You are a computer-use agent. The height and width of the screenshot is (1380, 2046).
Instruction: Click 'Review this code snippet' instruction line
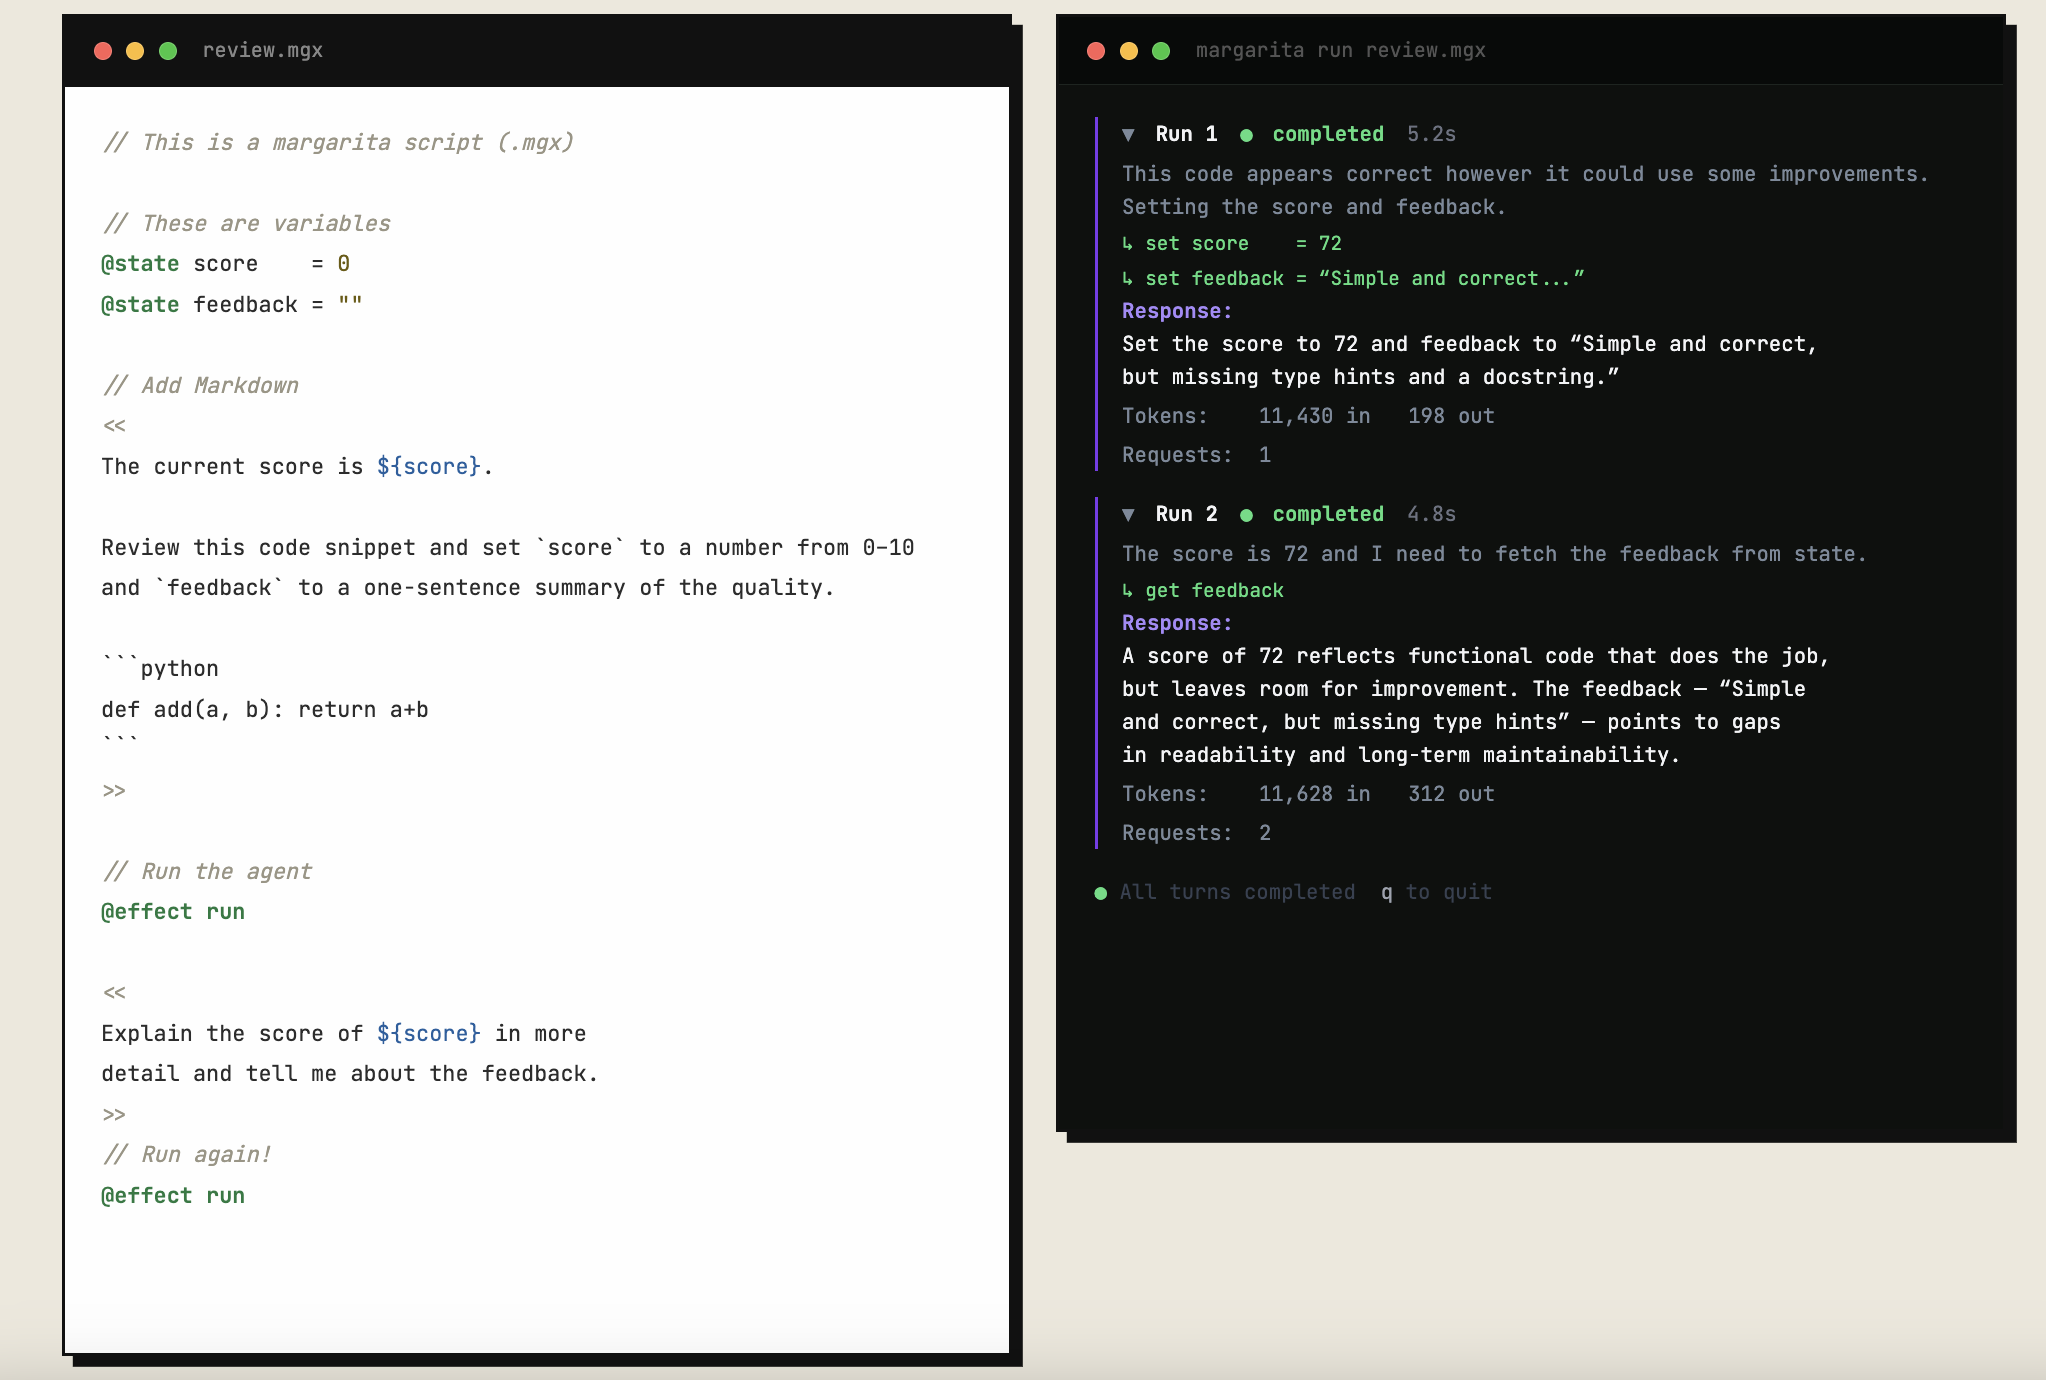coord(508,548)
